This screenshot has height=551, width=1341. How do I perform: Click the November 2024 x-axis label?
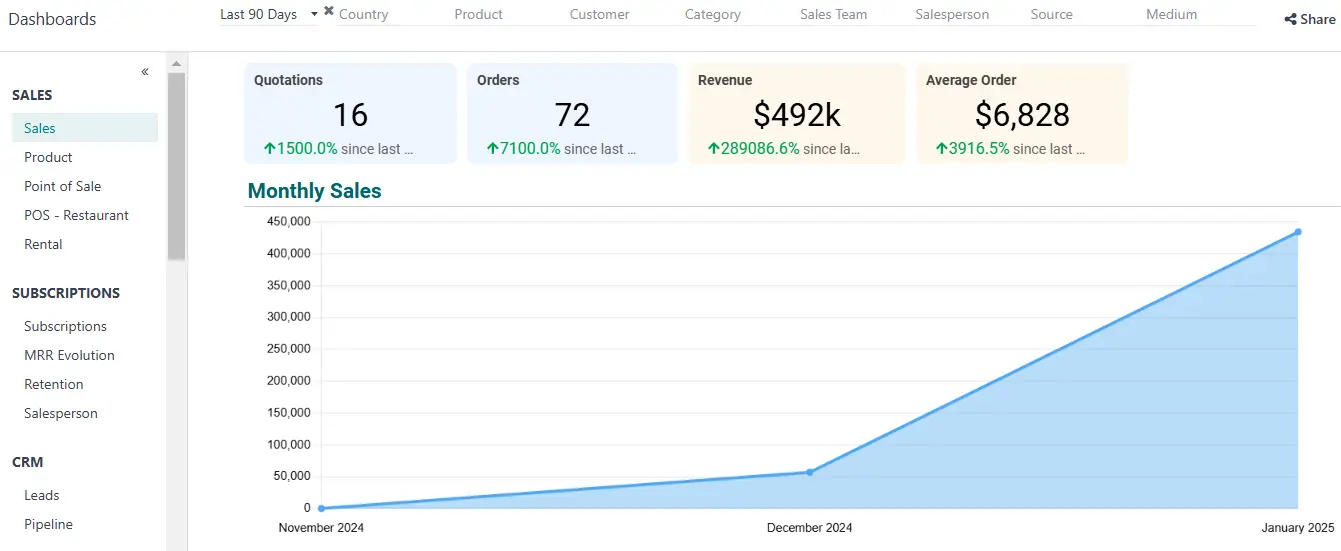pyautogui.click(x=321, y=528)
